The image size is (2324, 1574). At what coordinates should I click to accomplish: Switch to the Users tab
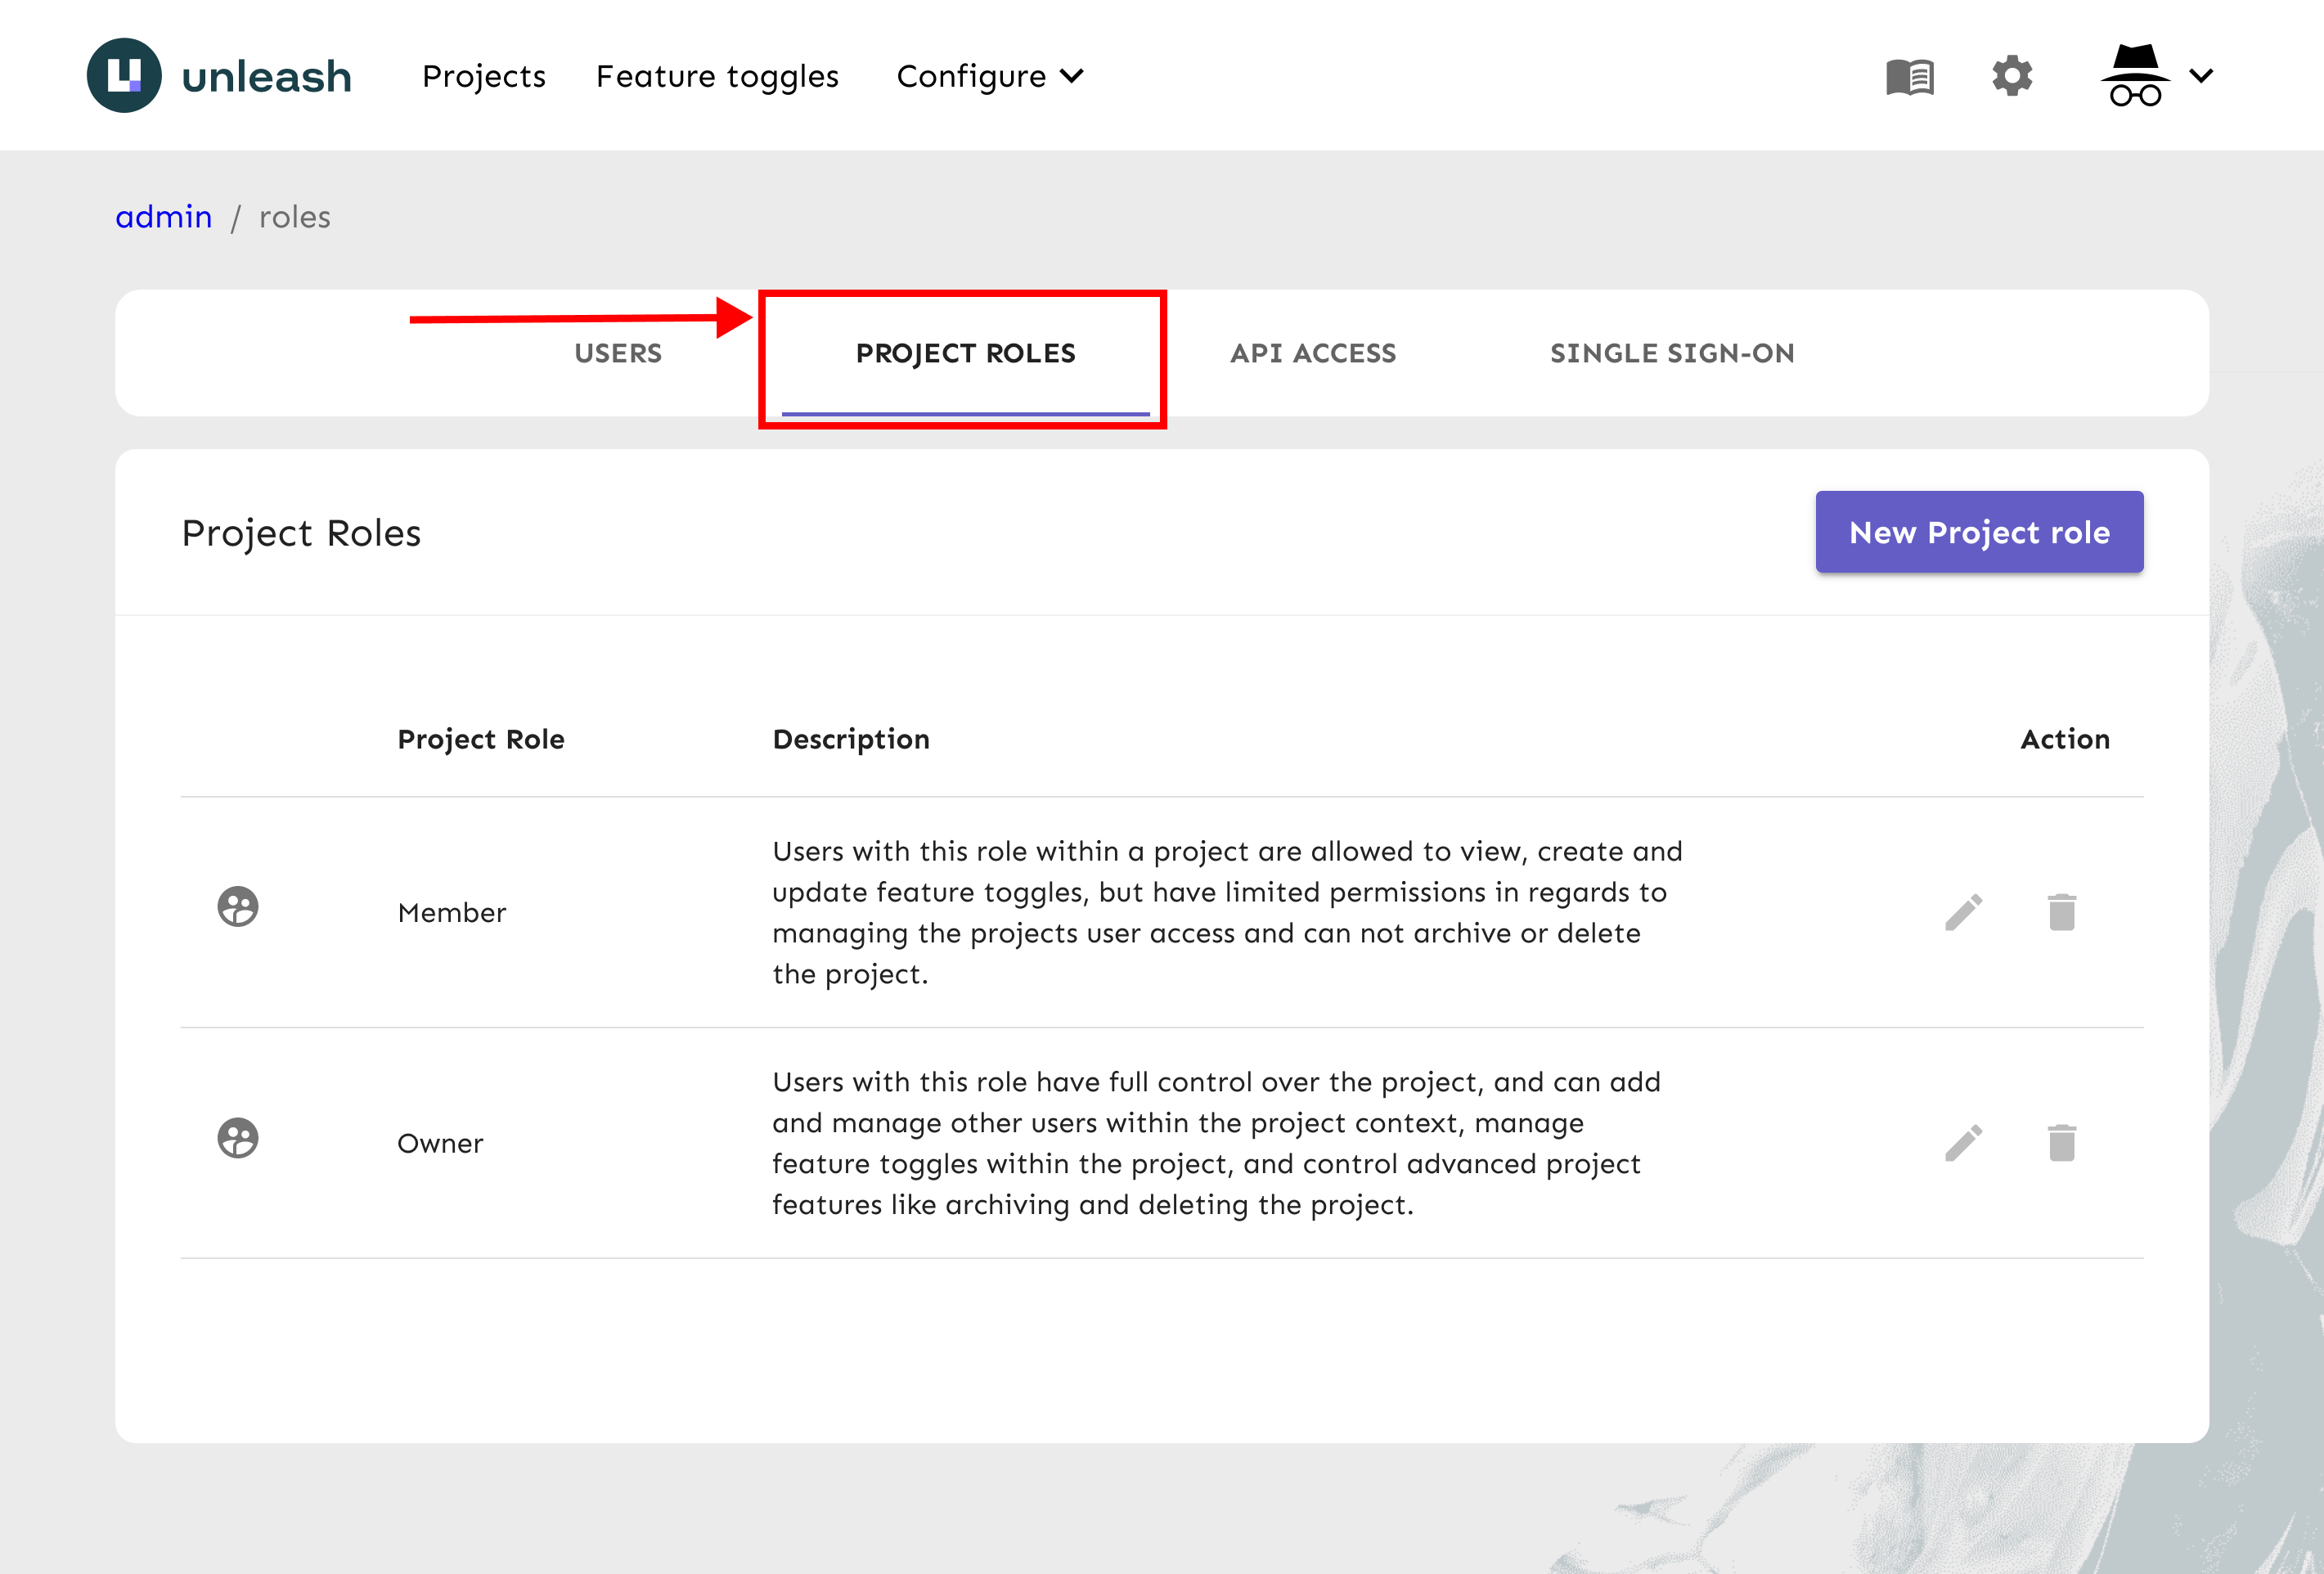618,353
